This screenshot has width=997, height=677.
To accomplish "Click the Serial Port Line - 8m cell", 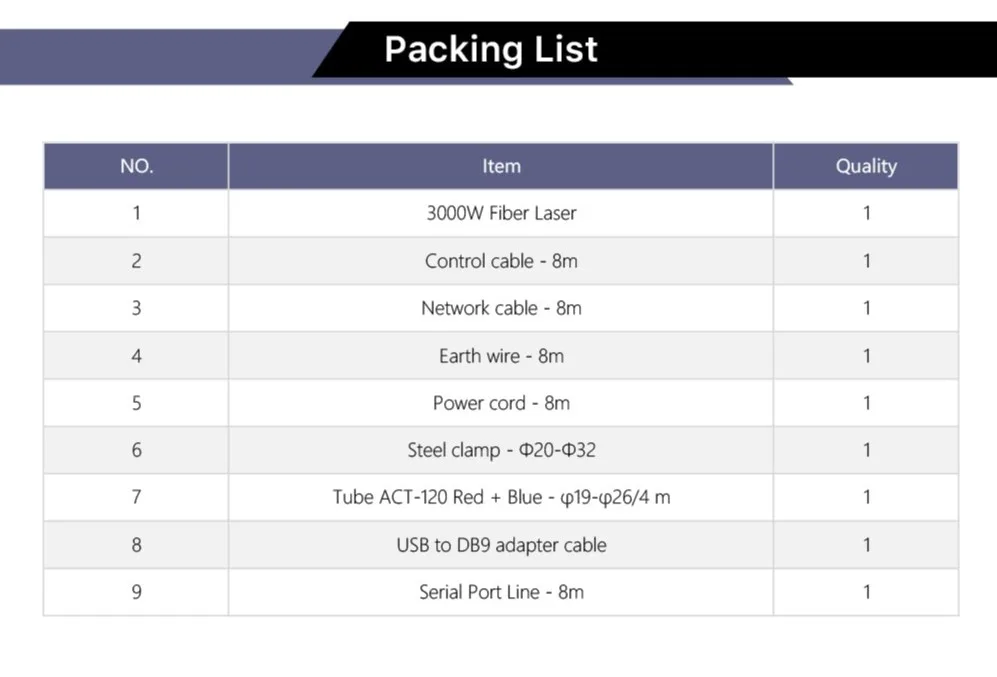I will pos(501,592).
